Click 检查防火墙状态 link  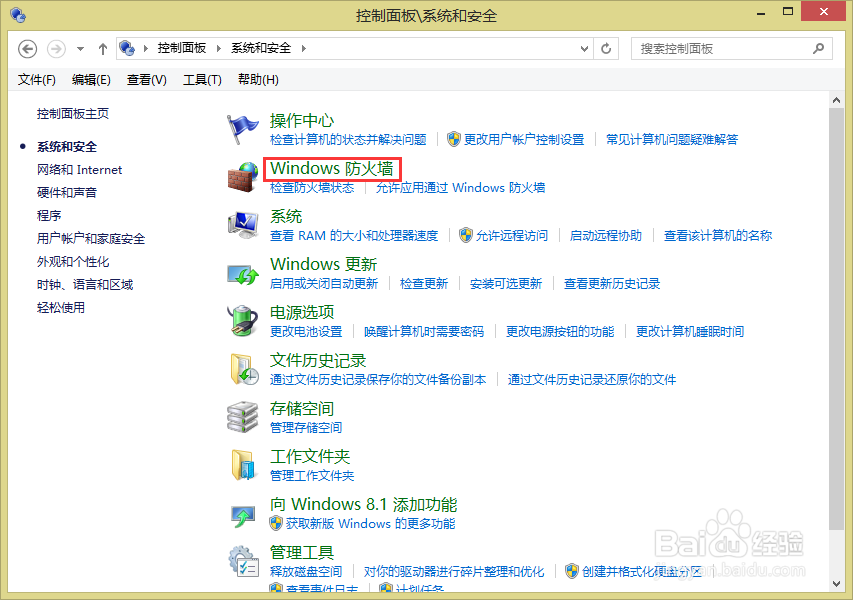coord(312,188)
